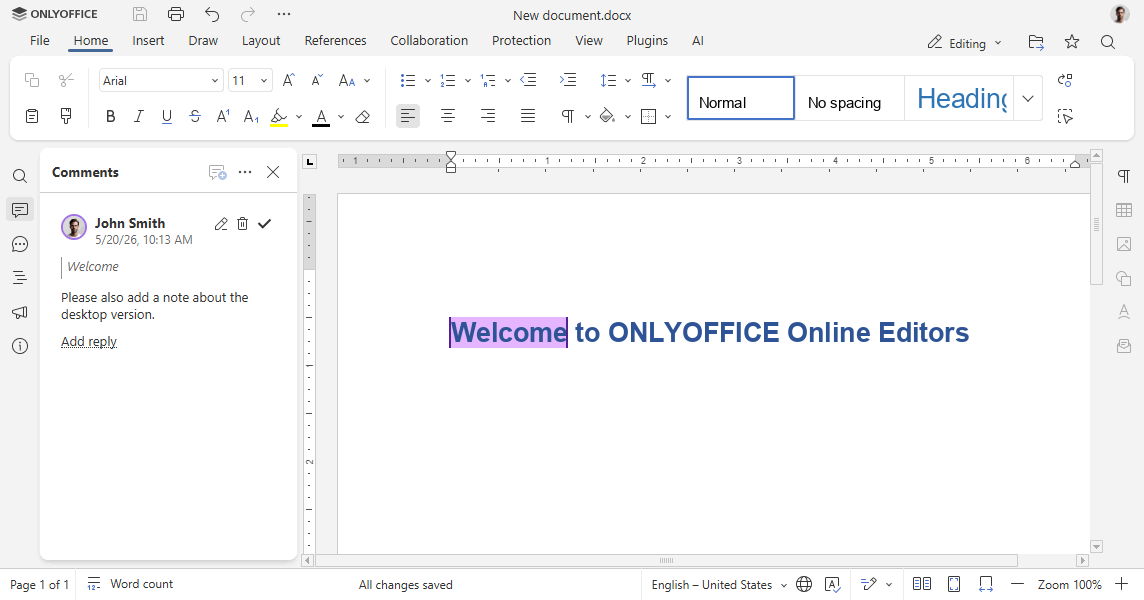Viewport: 1144px width, 600px height.
Task: Increase the paragraph indent
Action: click(x=568, y=80)
